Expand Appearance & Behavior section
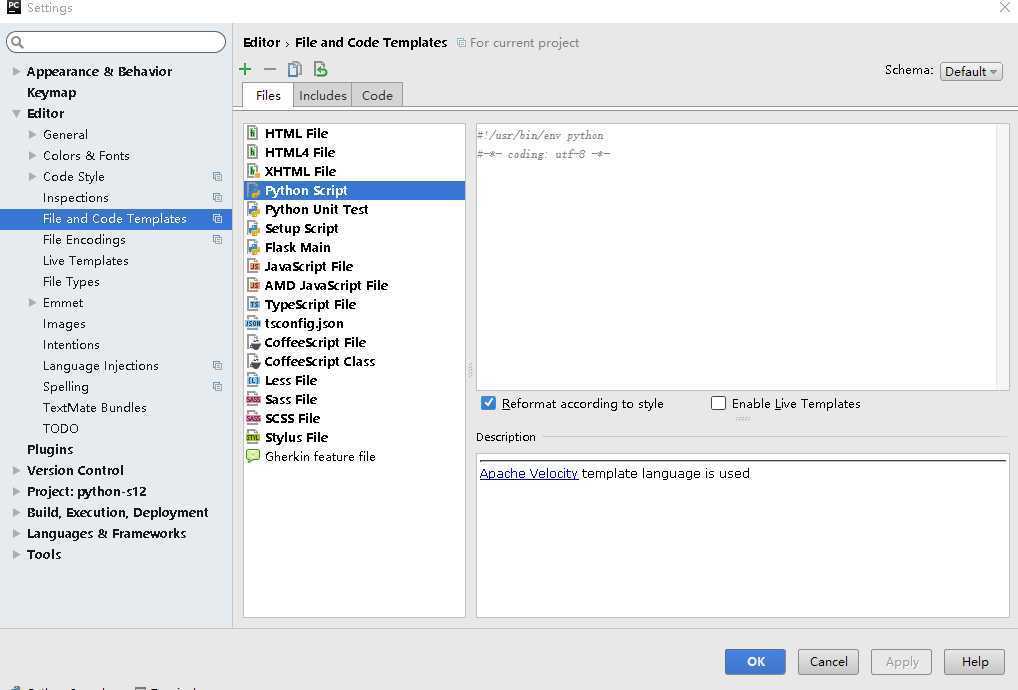The image size is (1018, 690). (x=16, y=71)
